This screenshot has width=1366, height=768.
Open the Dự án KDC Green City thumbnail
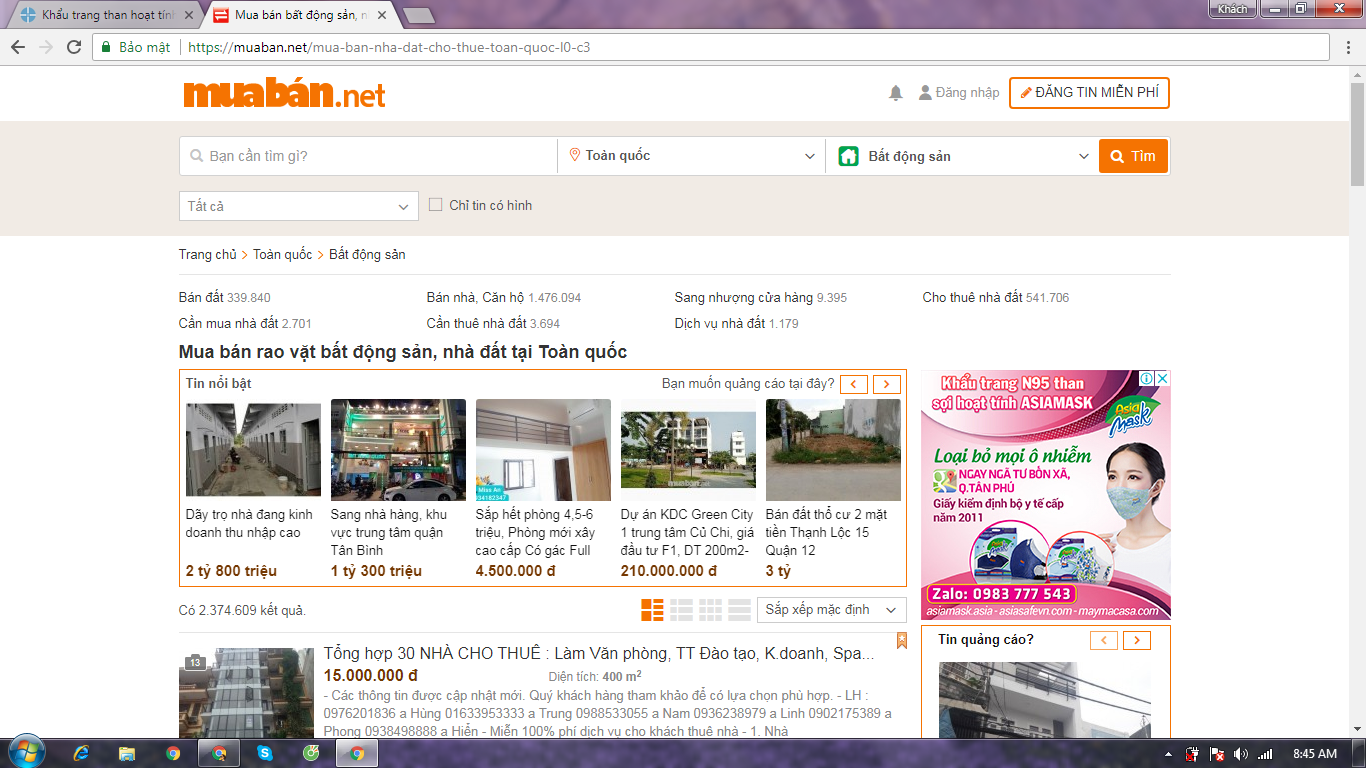(x=688, y=450)
